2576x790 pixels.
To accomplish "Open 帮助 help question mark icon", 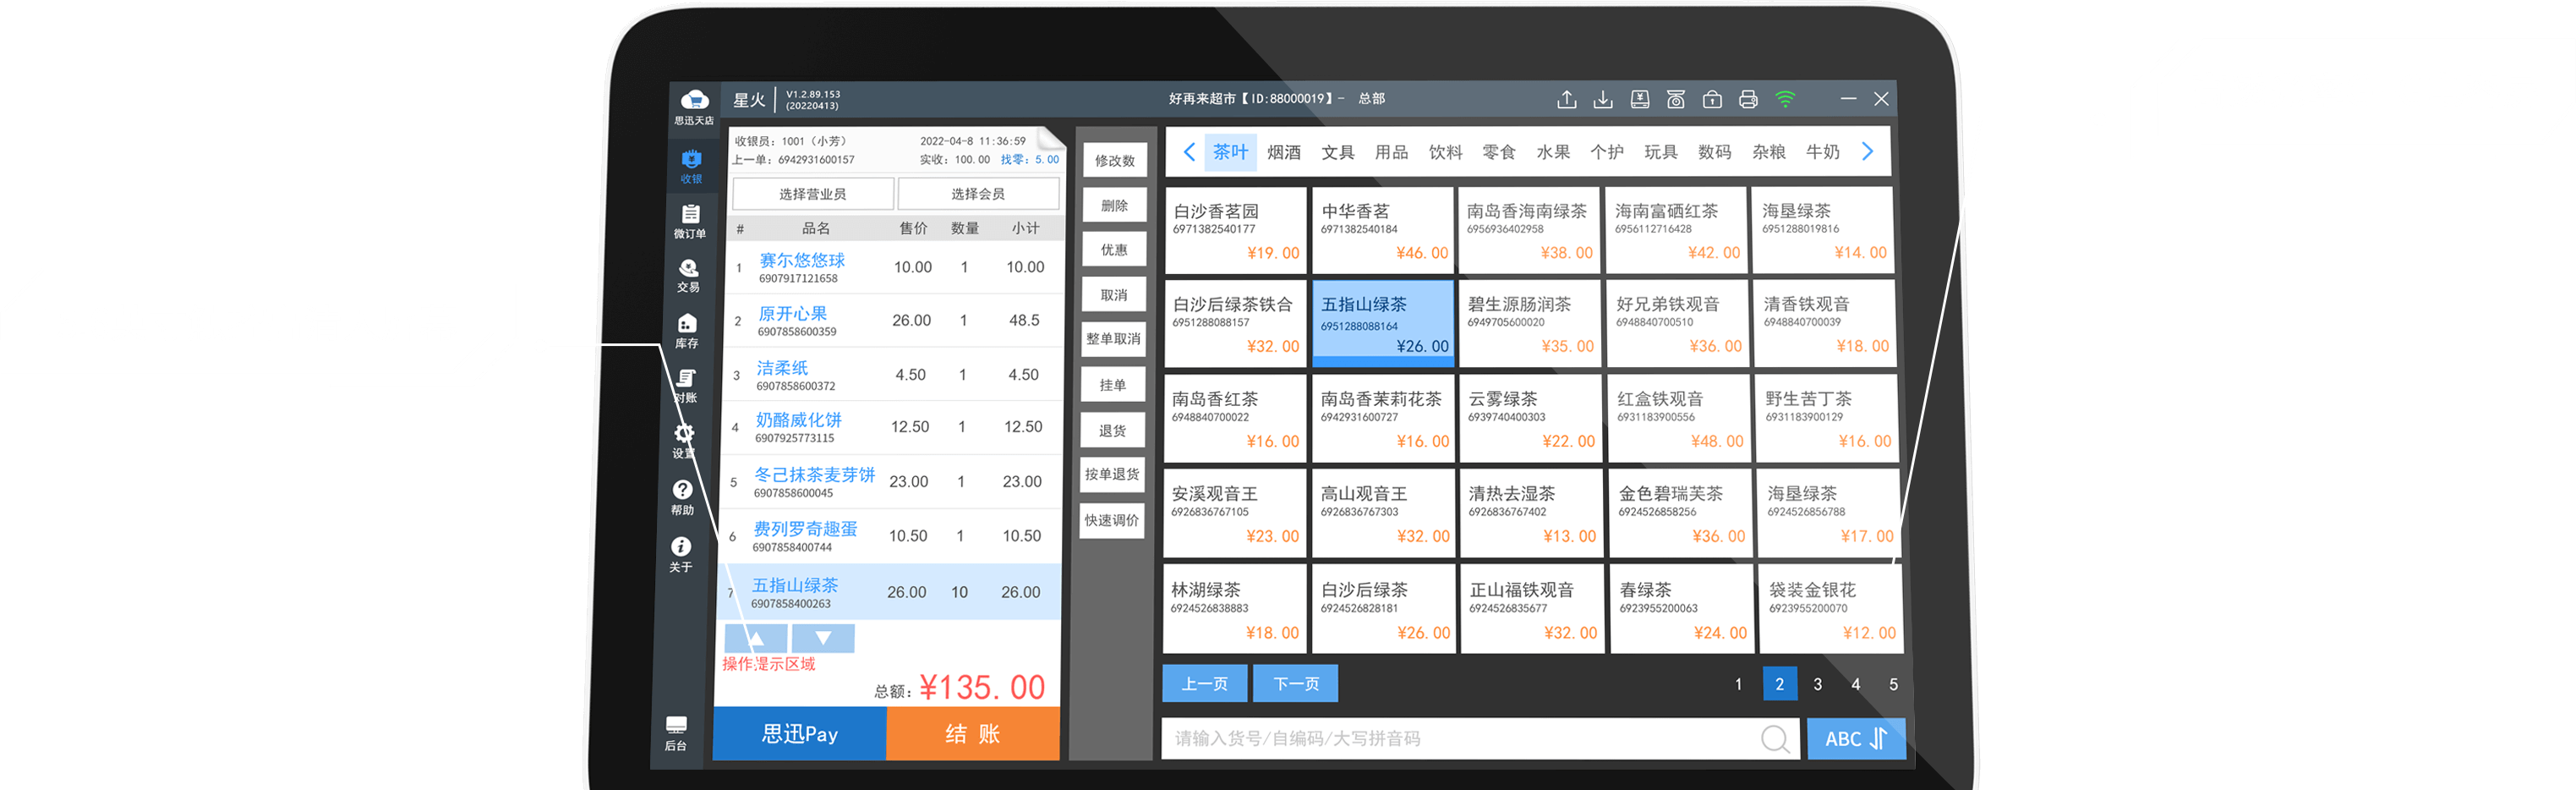I will tap(682, 496).
